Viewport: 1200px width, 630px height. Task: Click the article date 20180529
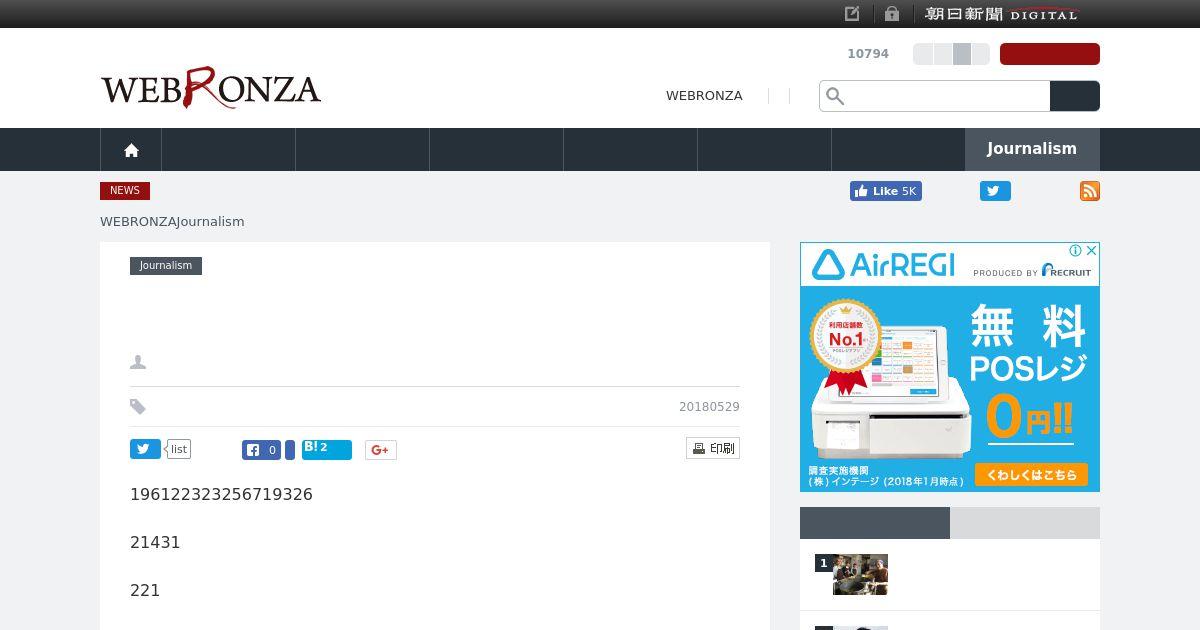(x=709, y=407)
